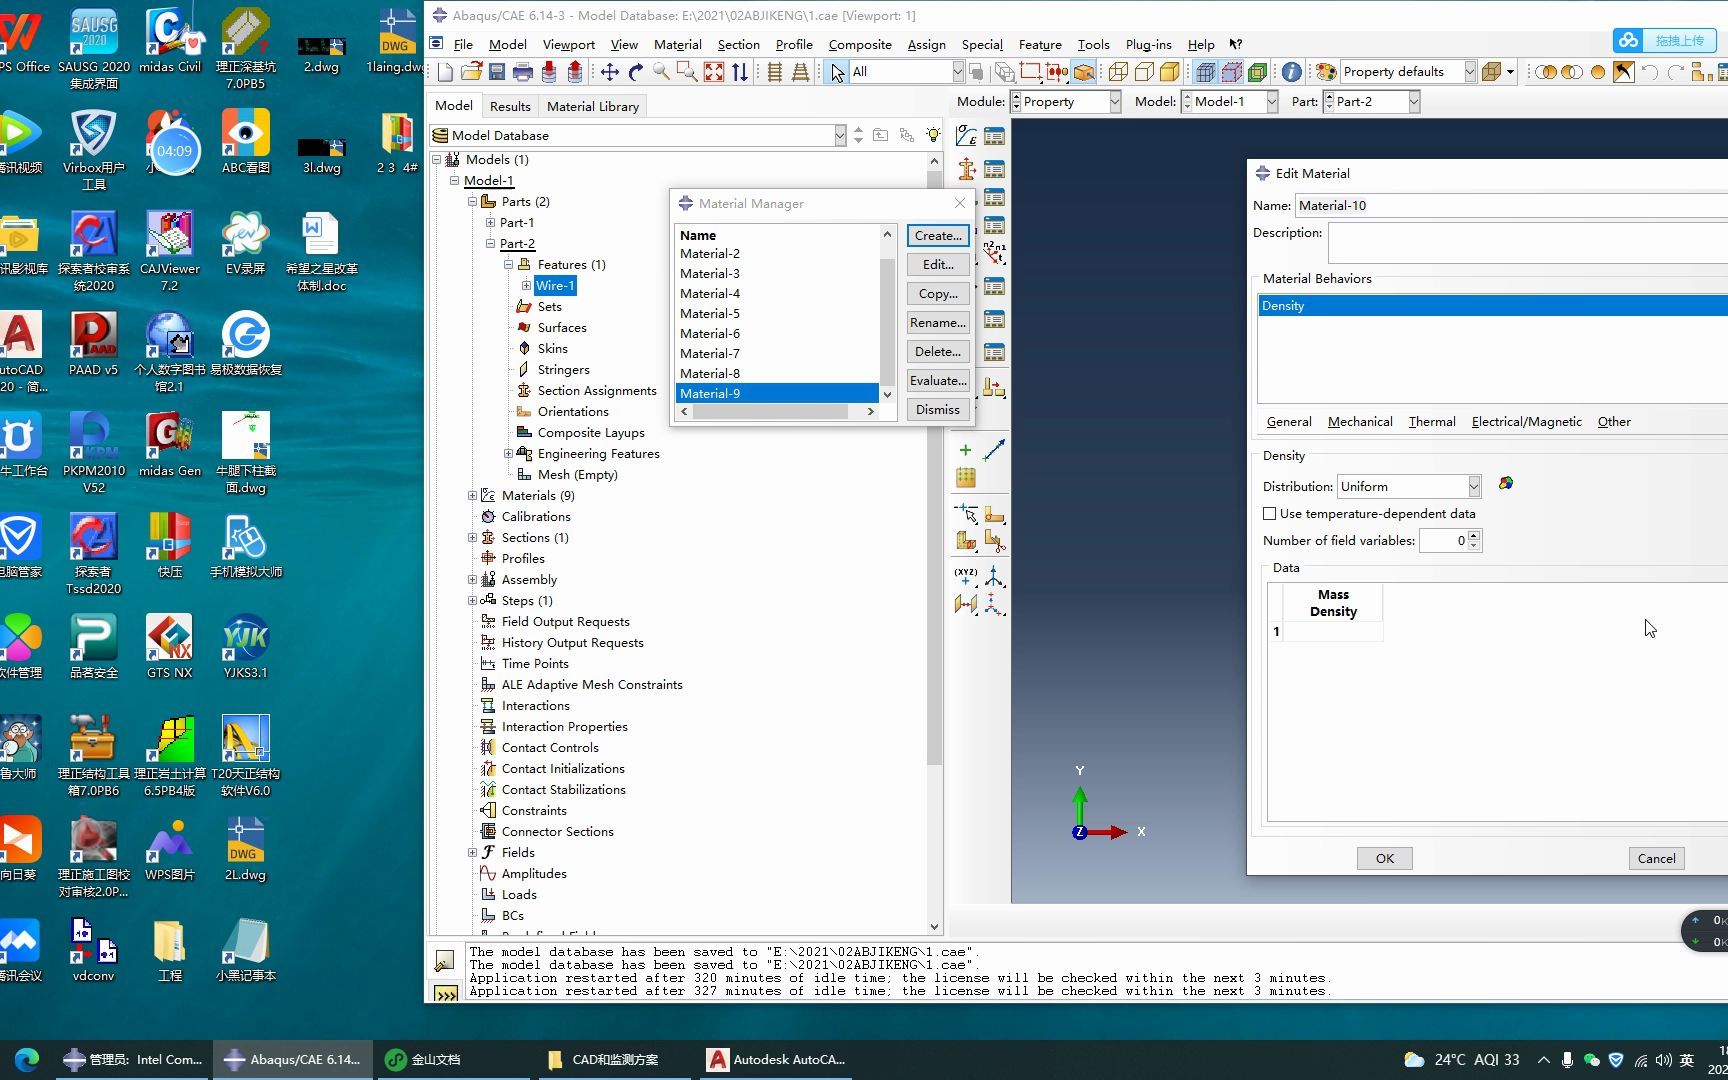Click the selection arrow pointer tool
This screenshot has width=1728, height=1080.
point(837,72)
